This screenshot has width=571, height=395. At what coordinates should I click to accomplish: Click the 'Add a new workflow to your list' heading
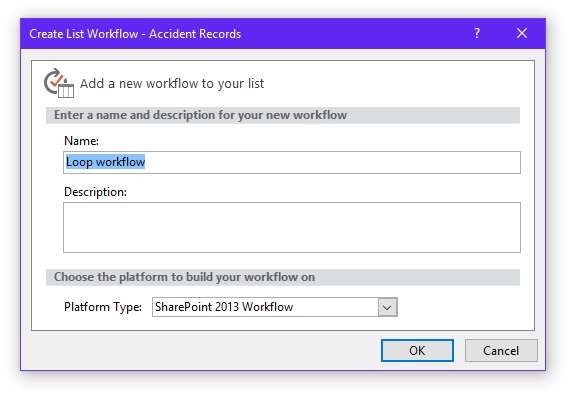tap(172, 83)
